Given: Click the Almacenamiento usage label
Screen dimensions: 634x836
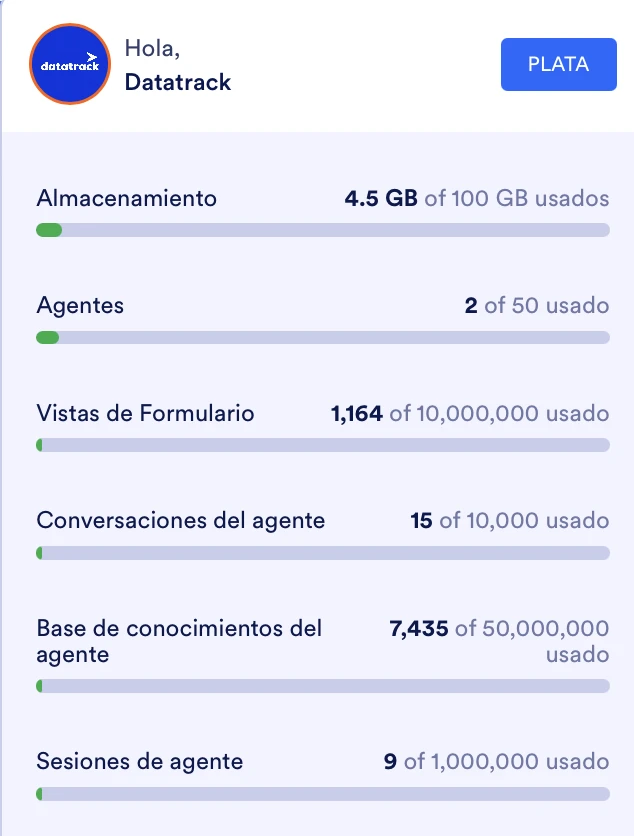Looking at the screenshot, I should coord(126,198).
